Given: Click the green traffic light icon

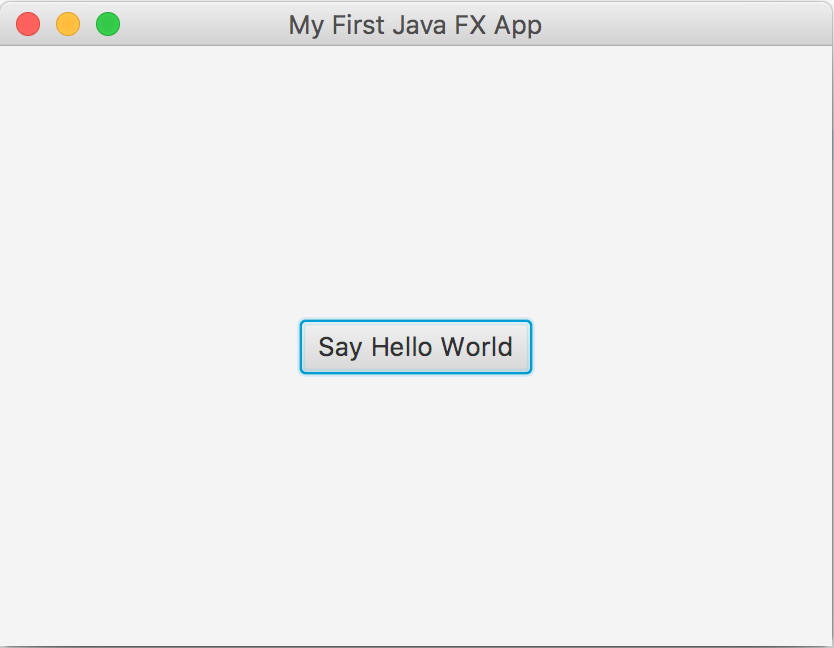Looking at the screenshot, I should [x=108, y=24].
